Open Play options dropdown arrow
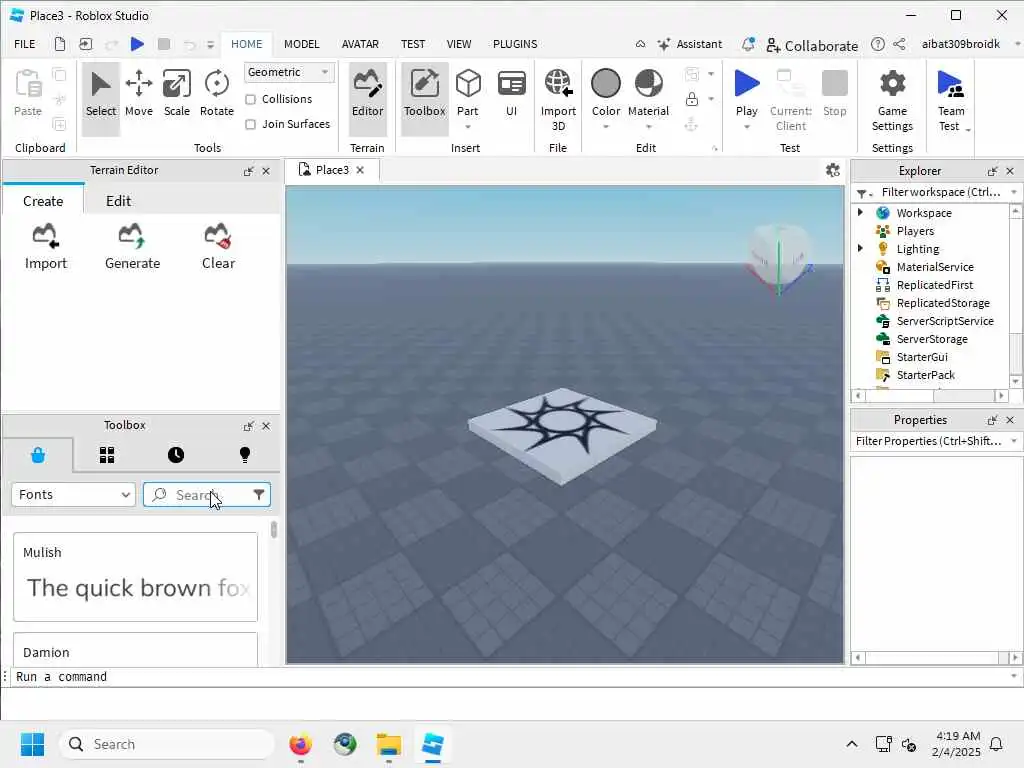Viewport: 1024px width, 768px height. [x=746, y=127]
